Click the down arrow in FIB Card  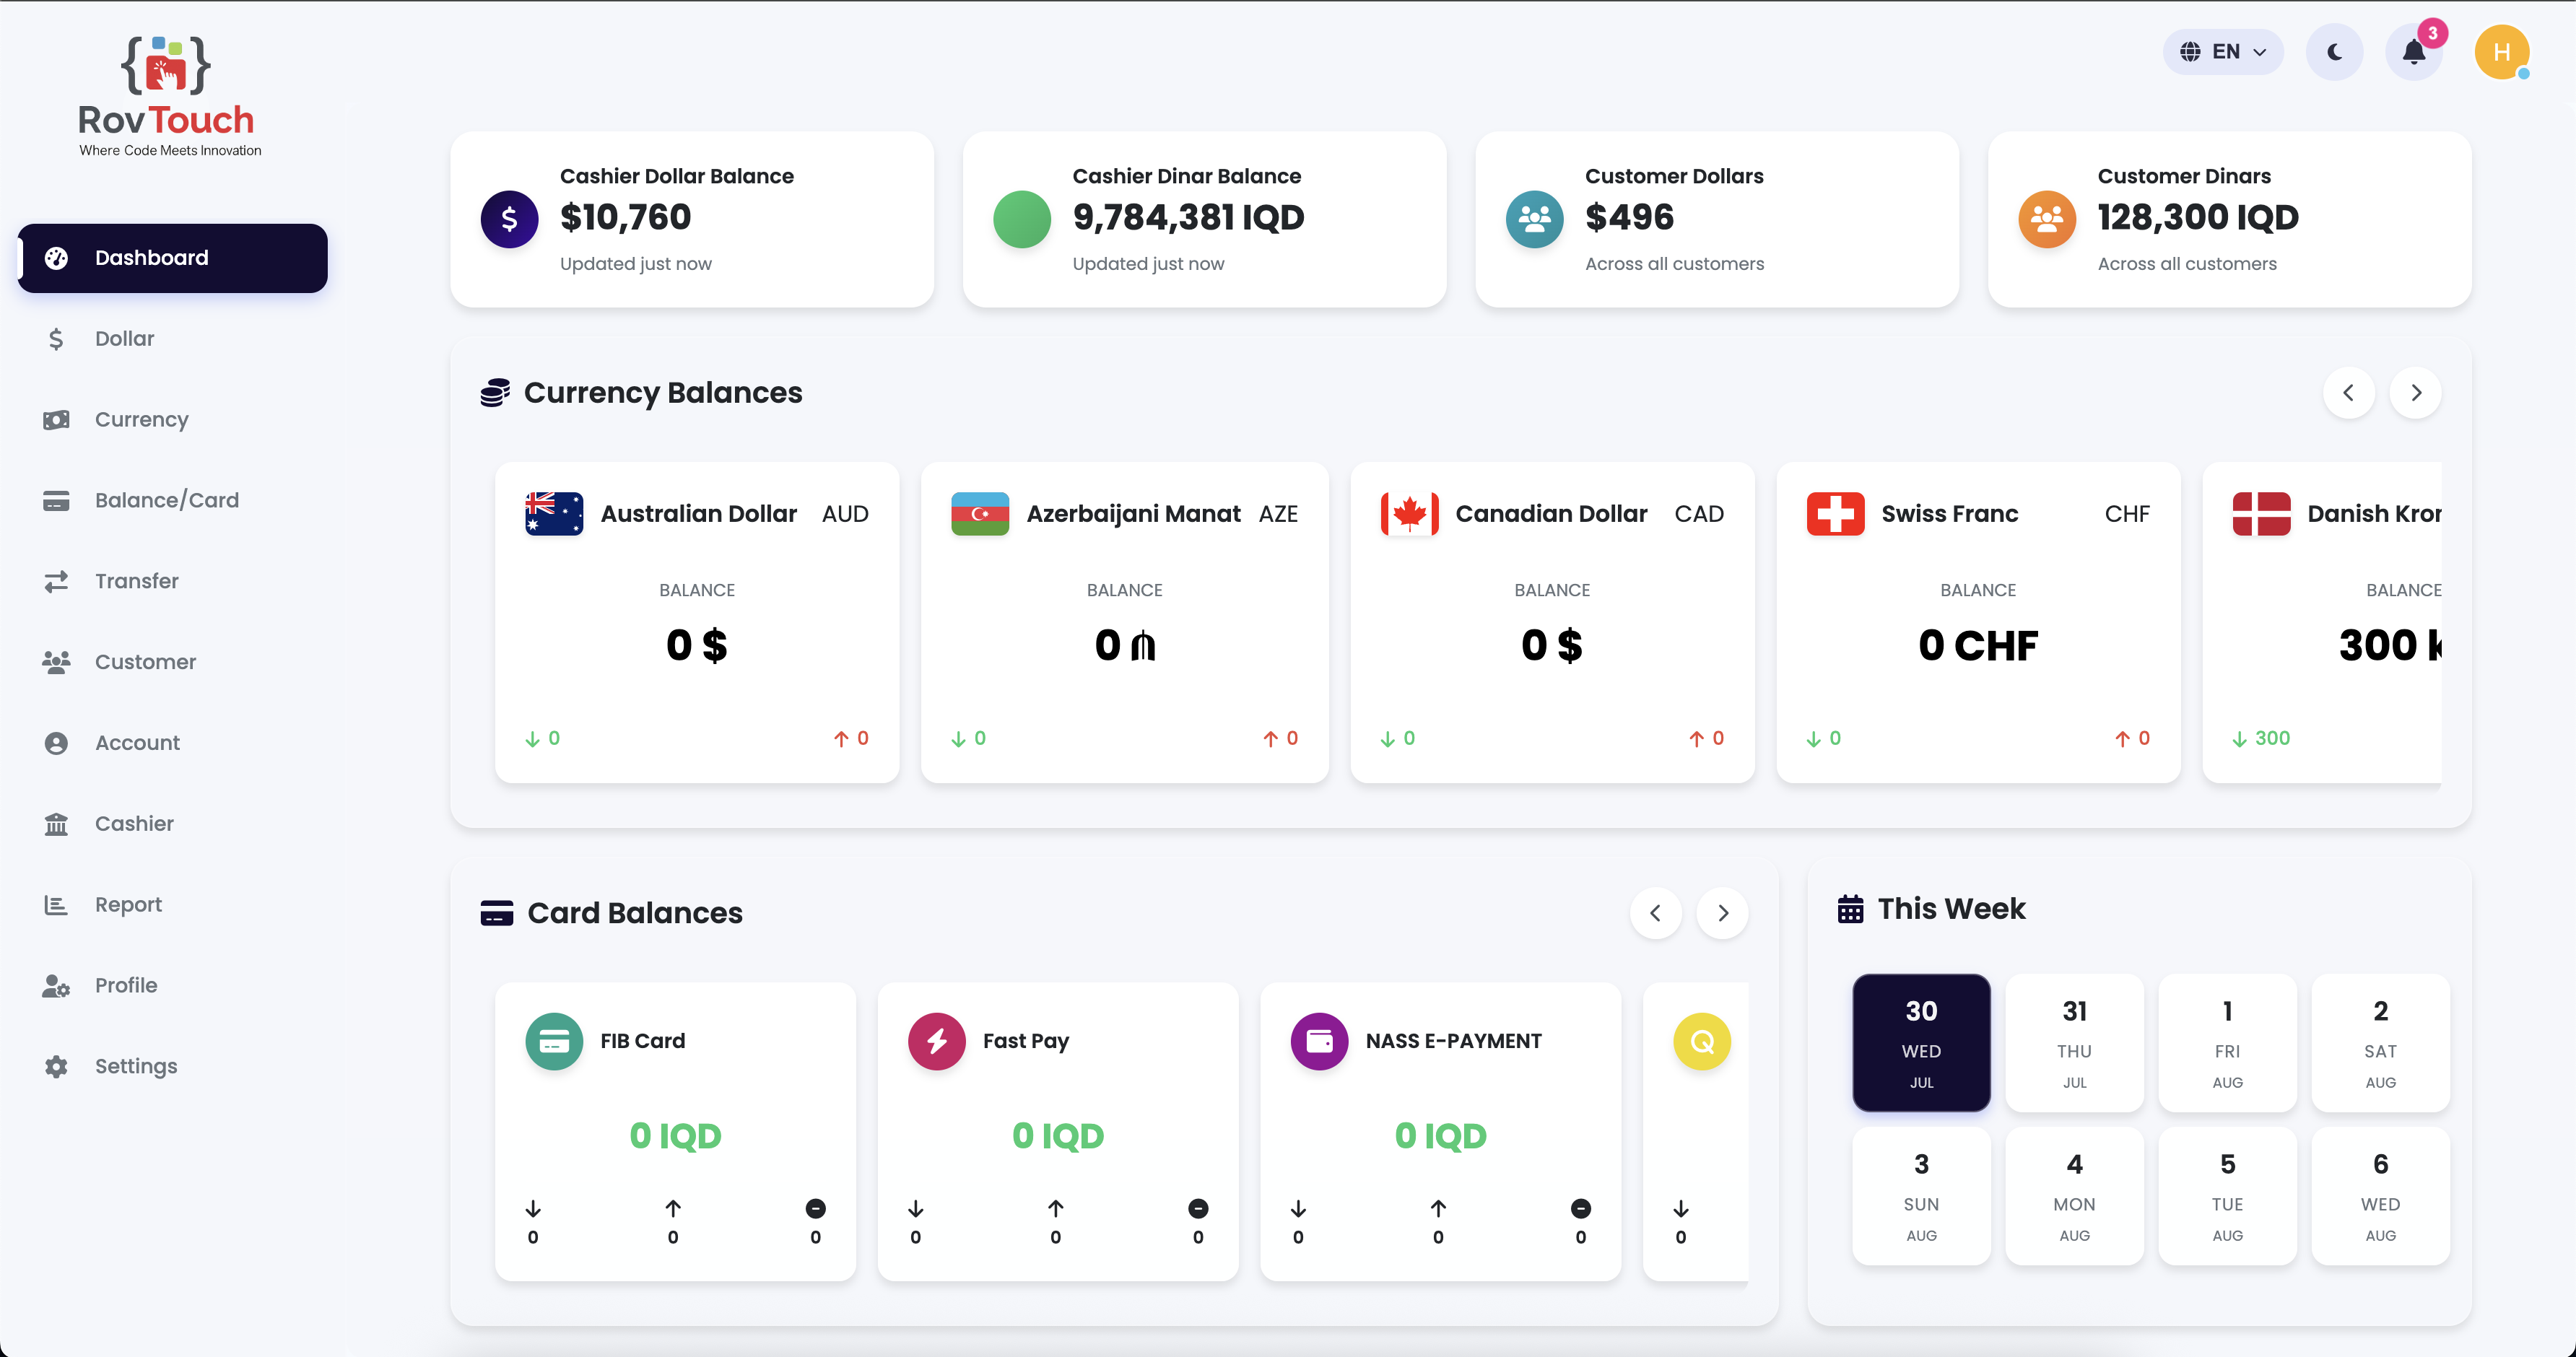point(533,1209)
